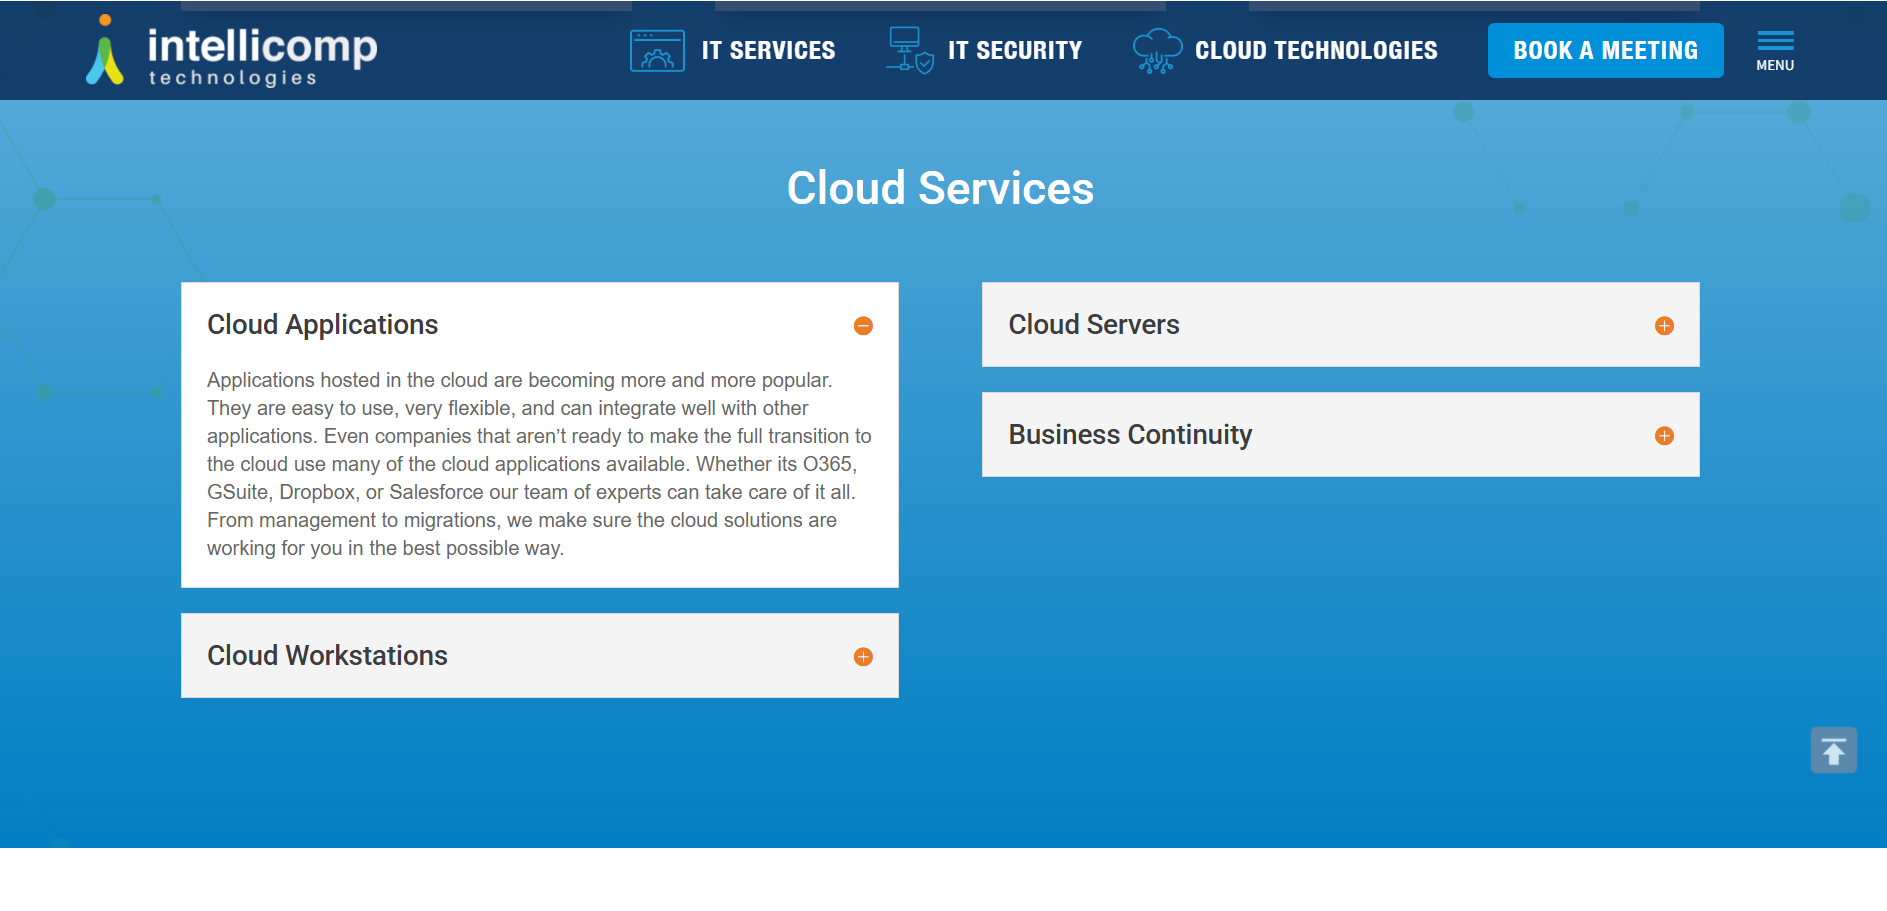Expand Cloud Servers with the plus icon

click(x=1664, y=326)
